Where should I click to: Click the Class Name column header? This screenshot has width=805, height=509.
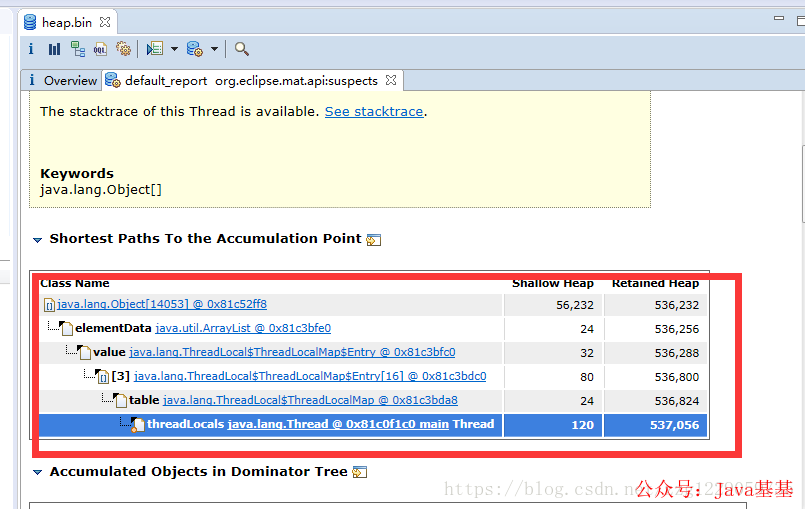74,283
